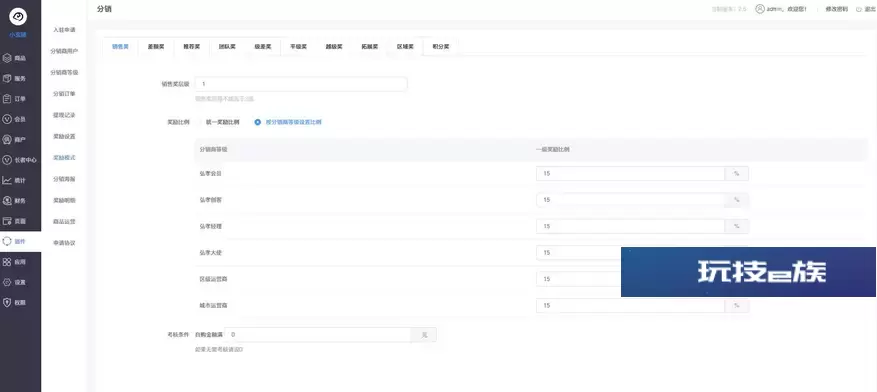Open 奖励明细 in the submenu
This screenshot has width=877, height=392.
pos(64,200)
